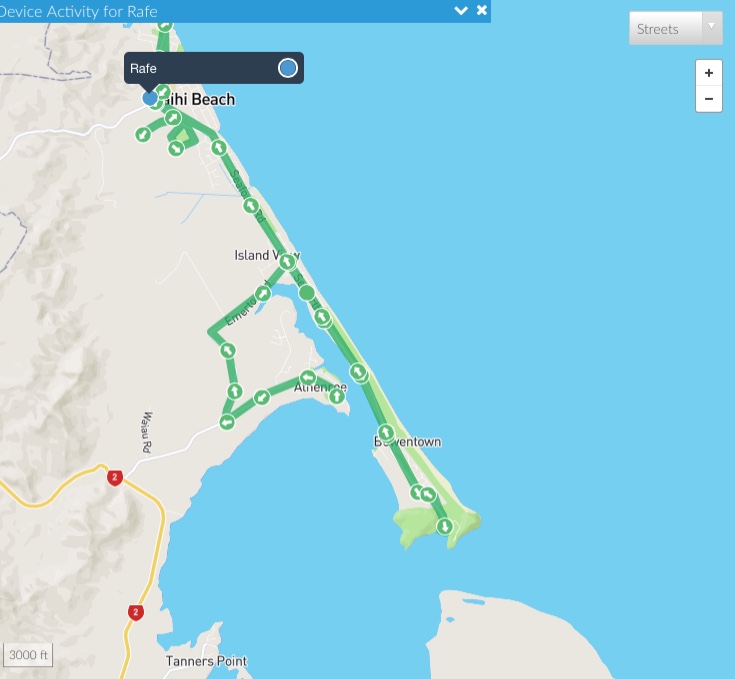The image size is (735, 679).
Task: Click the lower Highway 2 red shield
Action: [135, 612]
